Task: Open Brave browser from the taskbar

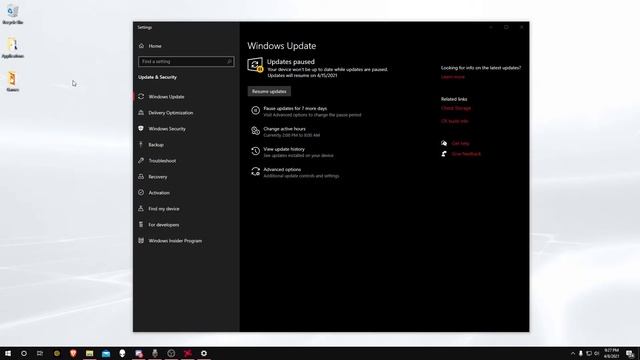Action: (73, 353)
